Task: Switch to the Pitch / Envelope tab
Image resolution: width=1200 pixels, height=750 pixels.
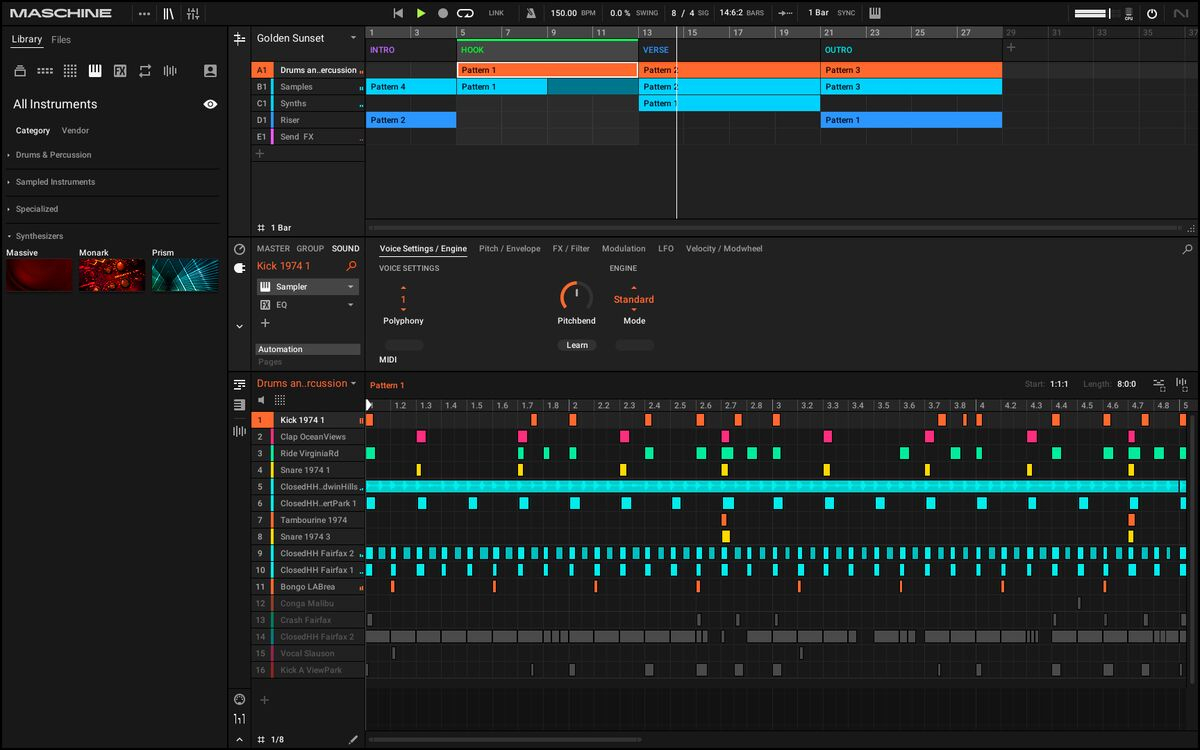Action: click(x=509, y=249)
